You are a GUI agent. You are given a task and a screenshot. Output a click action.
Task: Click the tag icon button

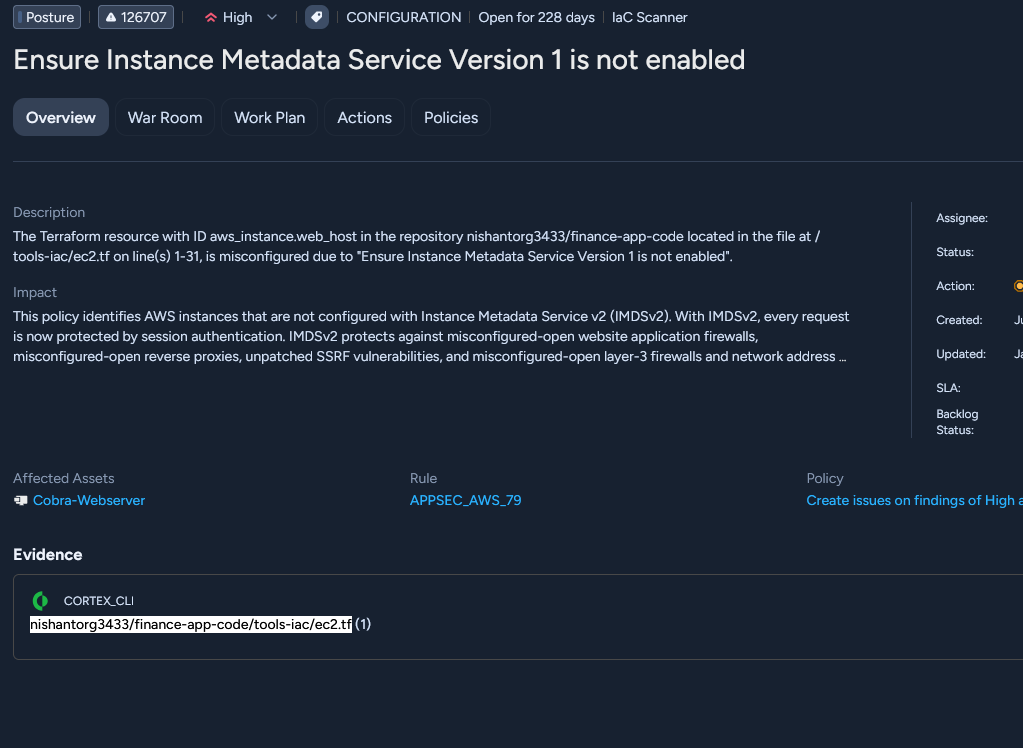pos(316,17)
